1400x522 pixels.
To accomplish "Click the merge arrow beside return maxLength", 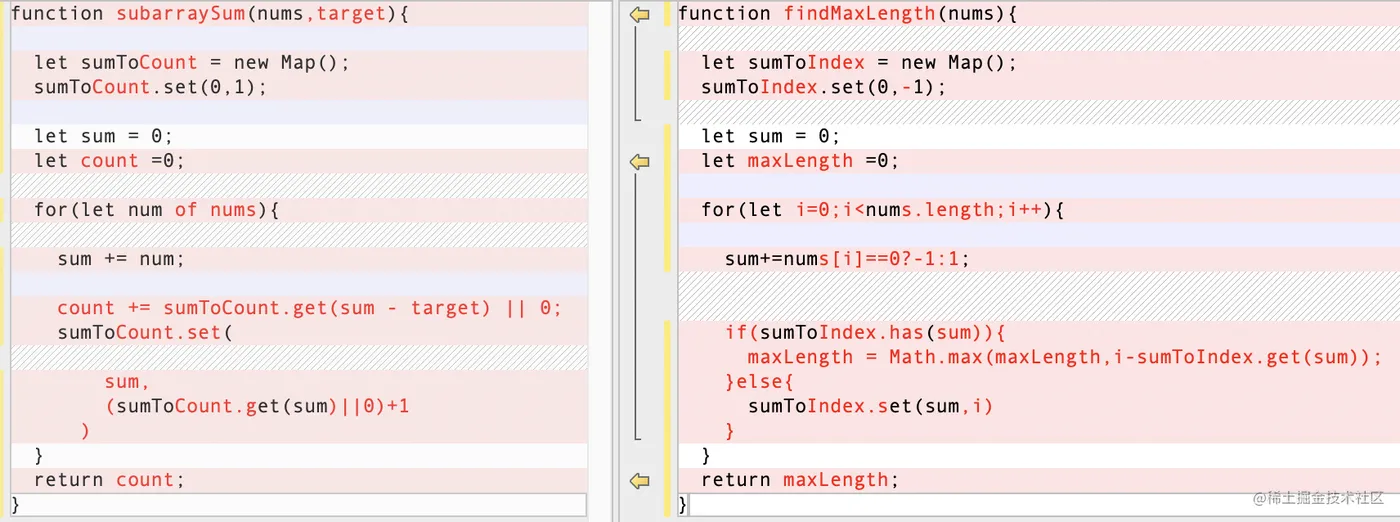I will [640, 481].
